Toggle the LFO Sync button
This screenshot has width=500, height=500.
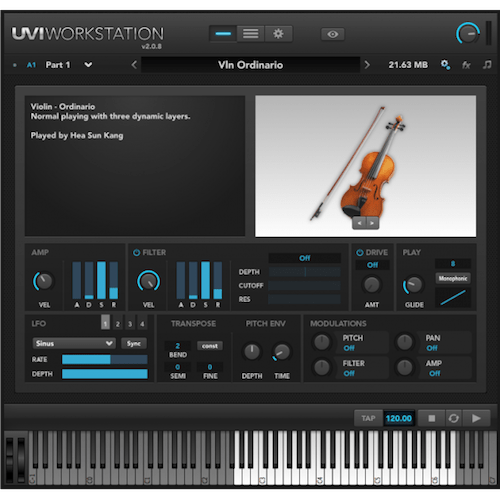[x=134, y=343]
